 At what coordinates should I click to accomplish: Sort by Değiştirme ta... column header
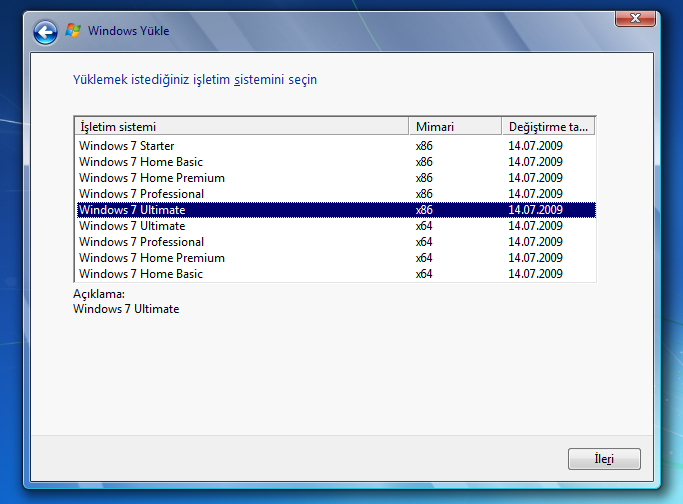click(548, 126)
